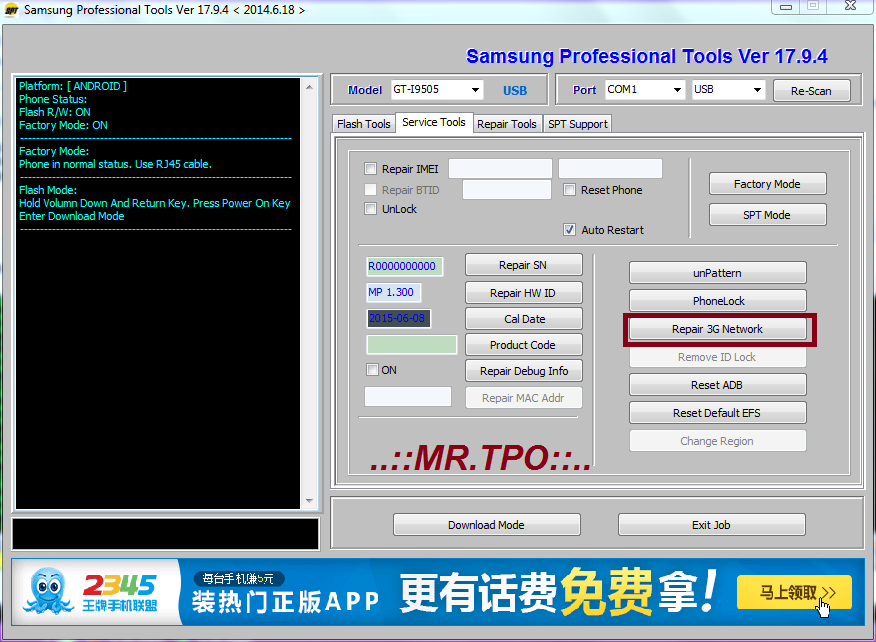Click the Repair Debug Info button
Image resolution: width=876 pixels, height=642 pixels.
tap(523, 370)
